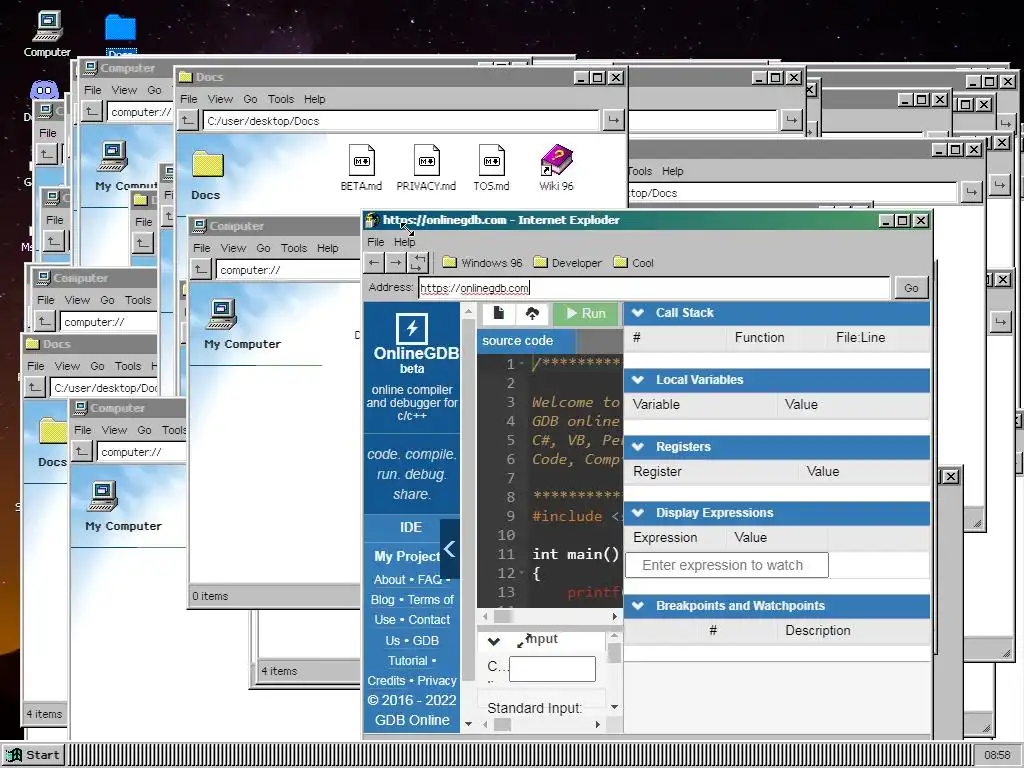The width and height of the screenshot is (1024, 768).
Task: Click the taskbar clock showing 08:58
Action: tap(997, 755)
